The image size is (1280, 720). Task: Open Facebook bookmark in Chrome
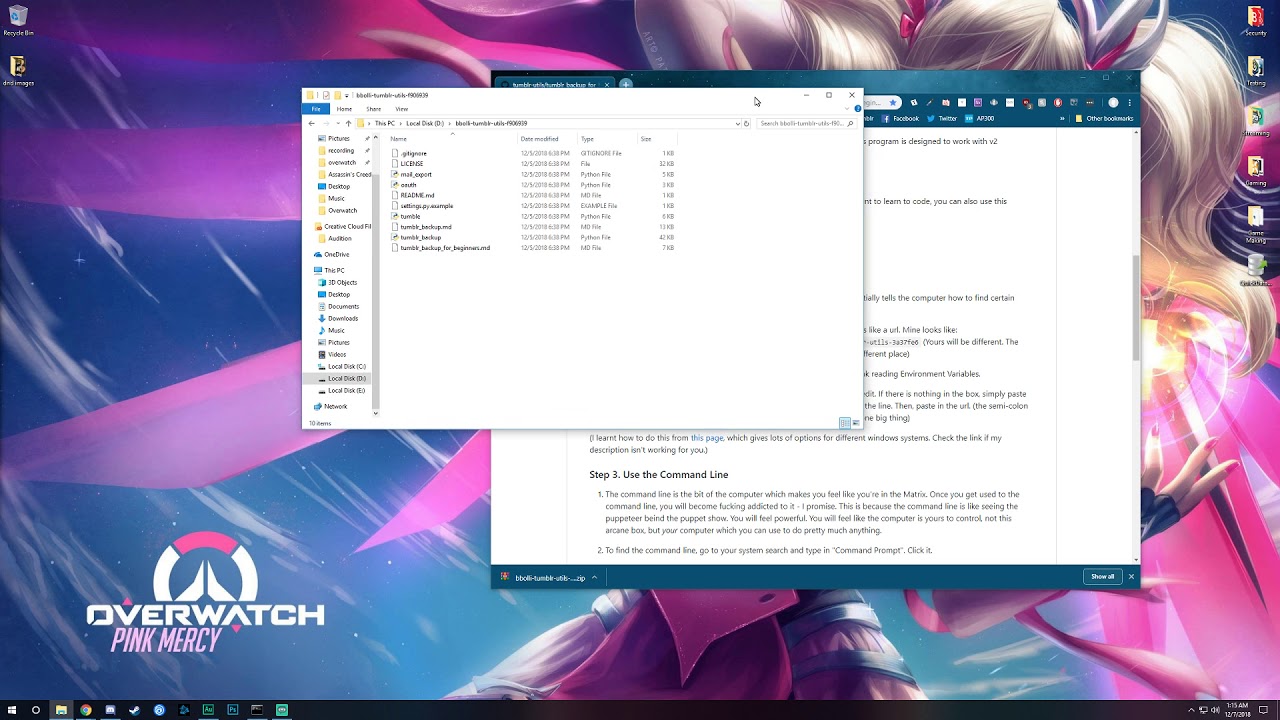pyautogui.click(x=900, y=118)
